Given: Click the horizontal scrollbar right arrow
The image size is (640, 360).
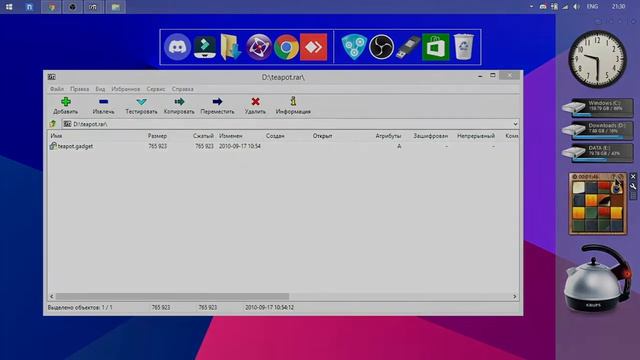Looking at the screenshot, I should coord(515,296).
